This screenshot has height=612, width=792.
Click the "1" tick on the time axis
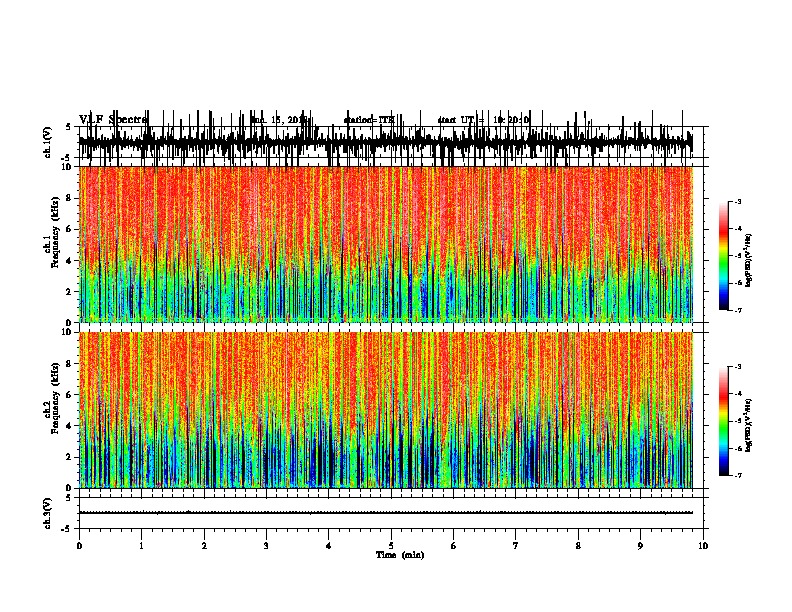pyautogui.click(x=141, y=545)
